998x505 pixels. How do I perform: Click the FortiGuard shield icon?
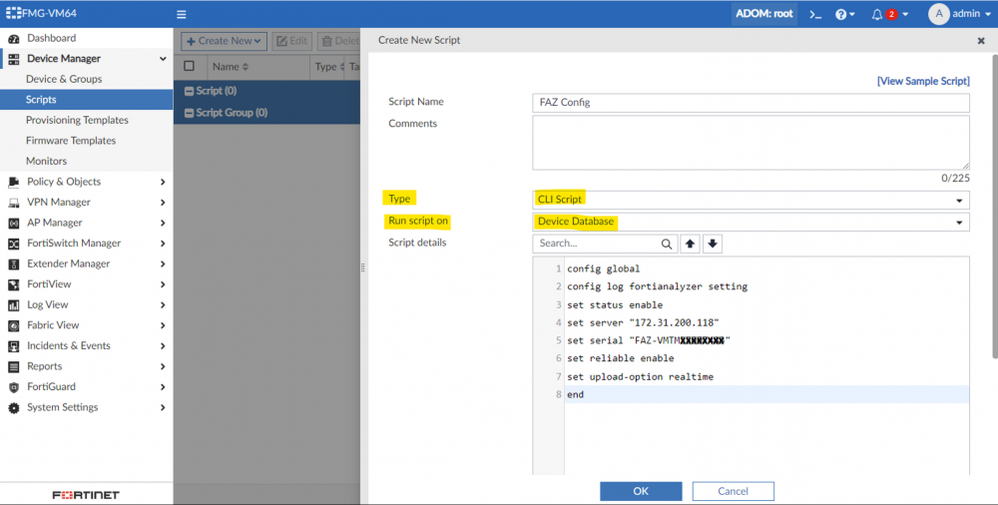(13, 387)
